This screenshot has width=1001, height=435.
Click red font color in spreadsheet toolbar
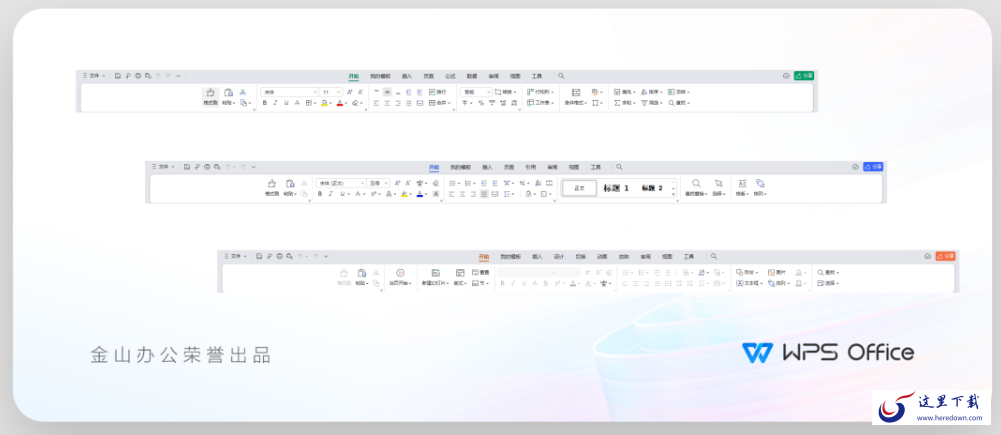(340, 103)
